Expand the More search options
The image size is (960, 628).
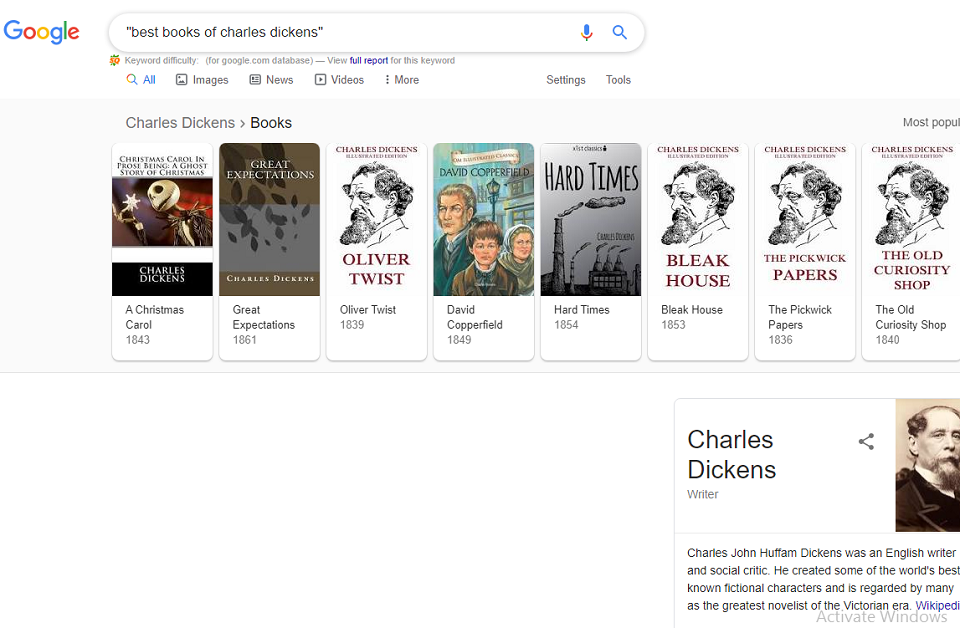[x=402, y=80]
